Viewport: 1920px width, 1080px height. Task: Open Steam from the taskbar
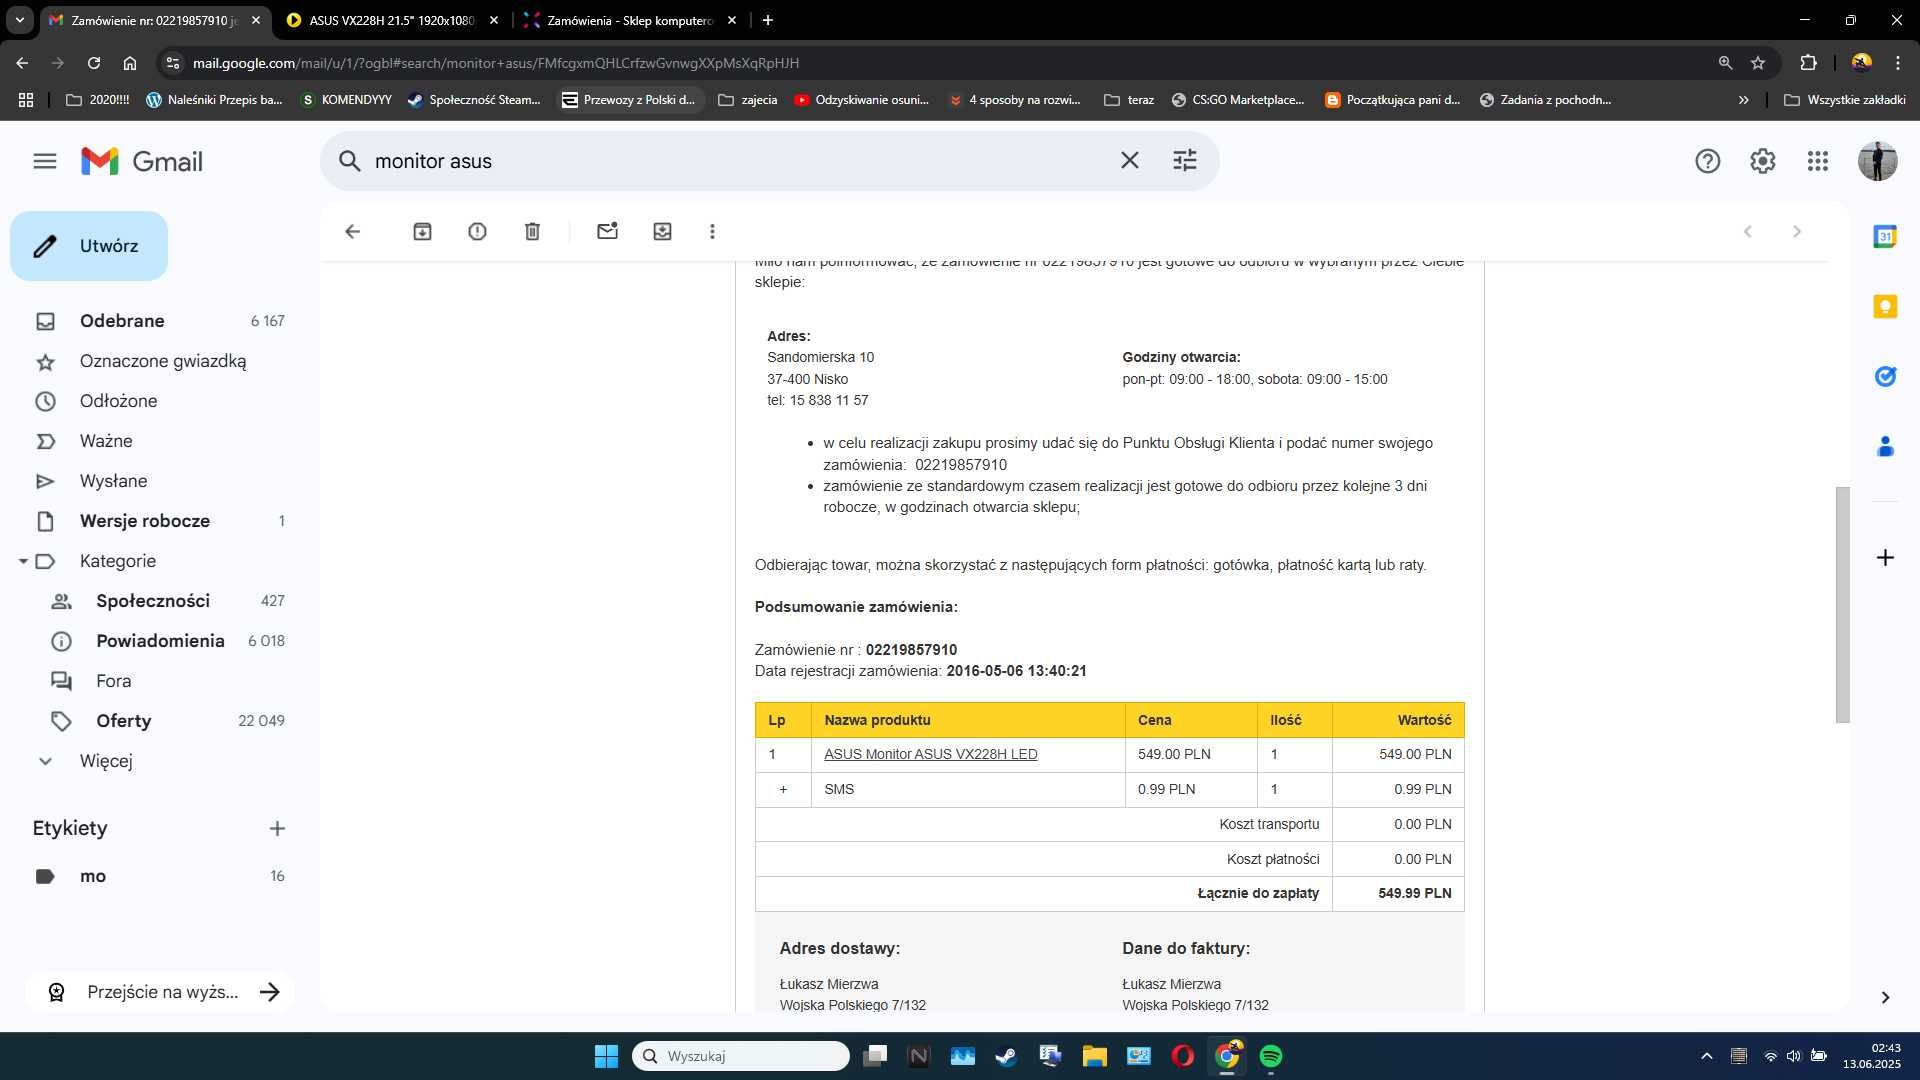pos(1006,1057)
